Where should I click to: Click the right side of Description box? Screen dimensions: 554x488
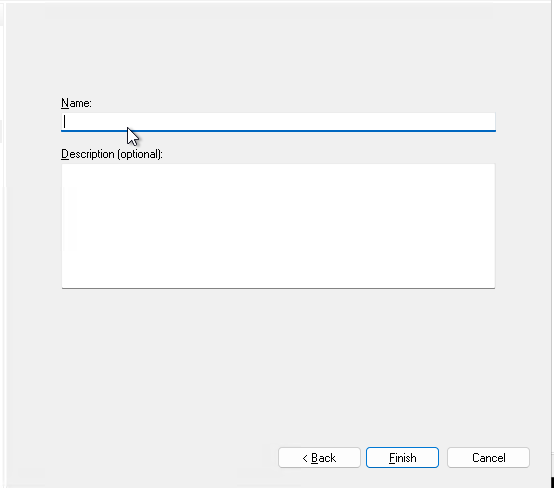(x=484, y=226)
